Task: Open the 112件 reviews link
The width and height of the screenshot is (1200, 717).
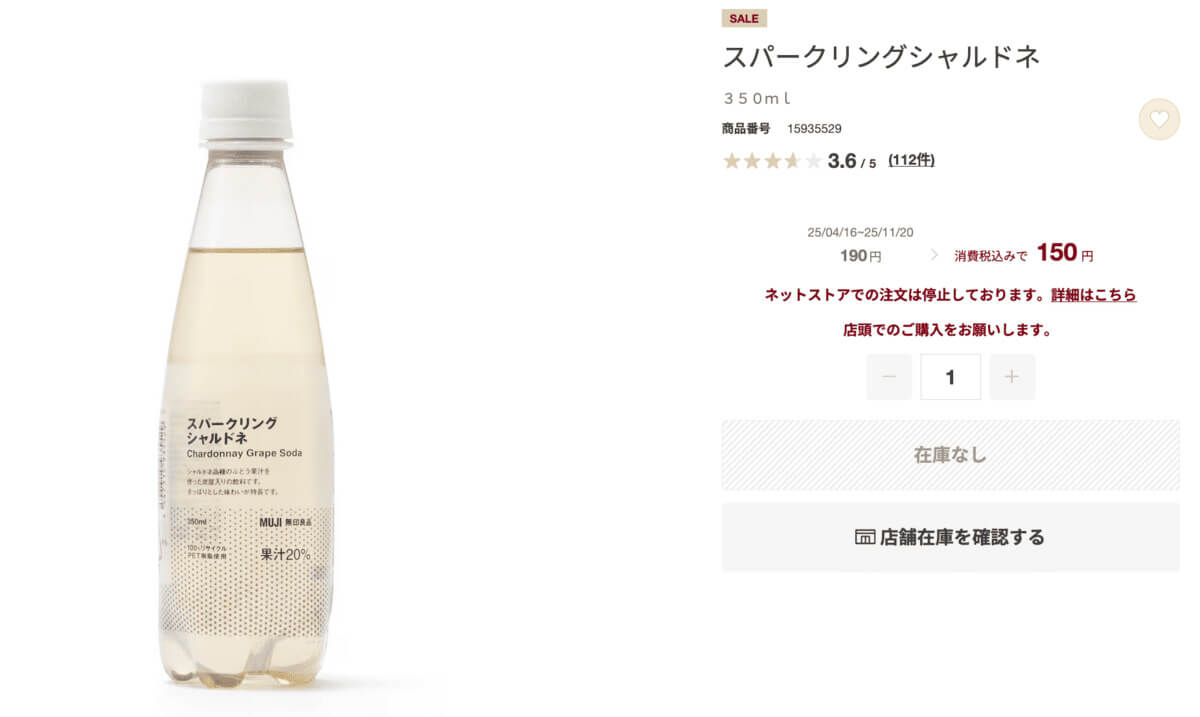Action: [911, 160]
